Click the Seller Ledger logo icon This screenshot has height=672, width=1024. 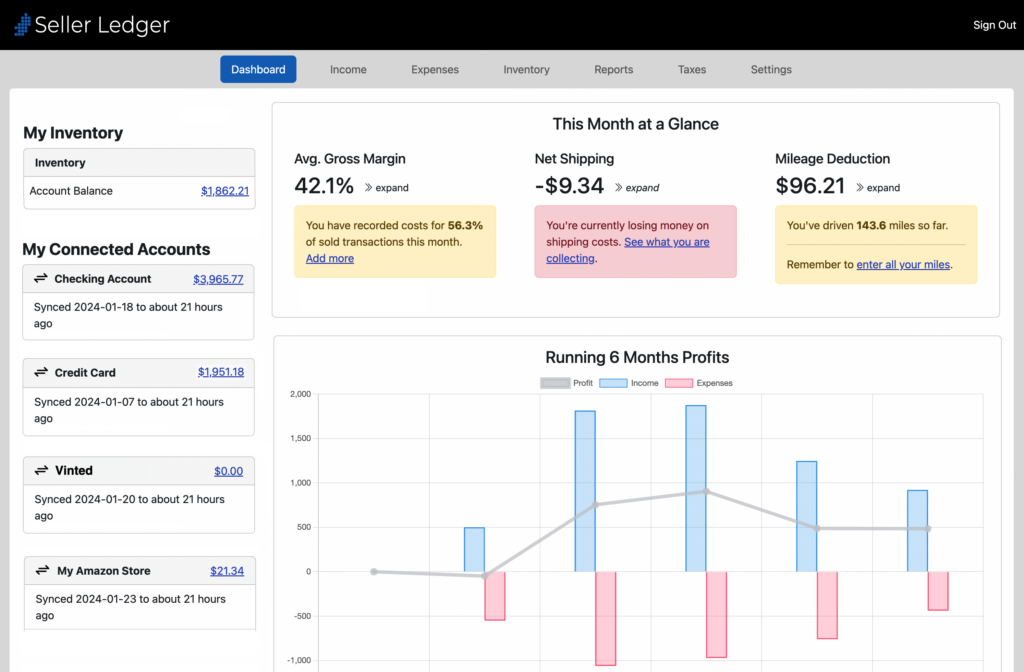tap(23, 25)
